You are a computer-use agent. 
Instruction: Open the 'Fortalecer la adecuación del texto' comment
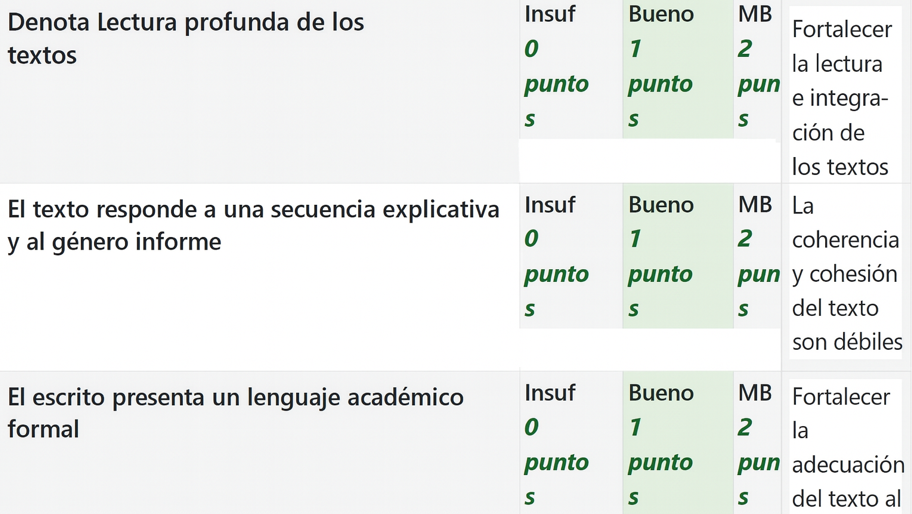tap(846, 447)
